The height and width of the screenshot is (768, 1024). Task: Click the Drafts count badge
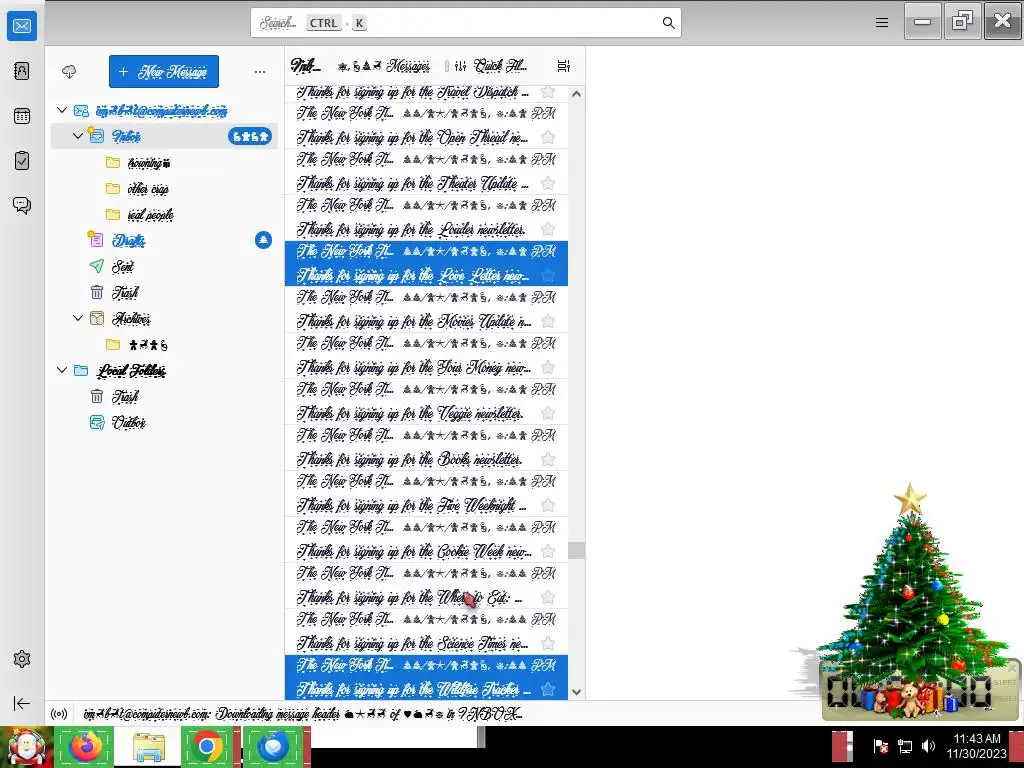click(x=263, y=240)
